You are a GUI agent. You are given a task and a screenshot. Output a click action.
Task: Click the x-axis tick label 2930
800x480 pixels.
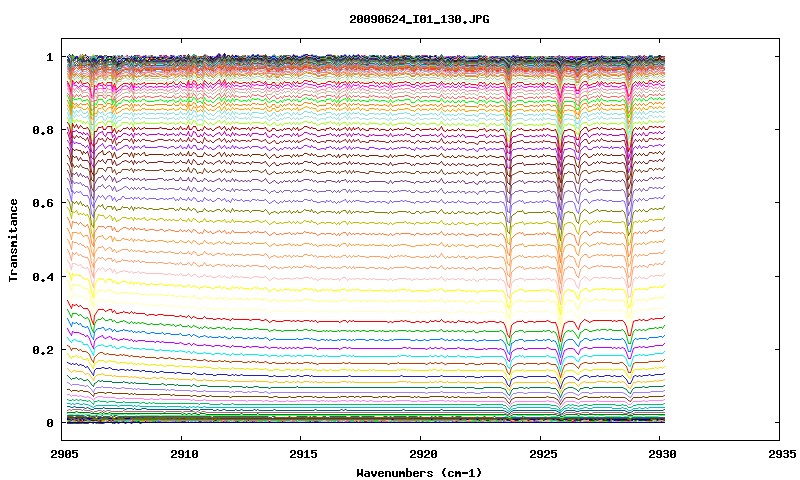[x=662, y=454]
